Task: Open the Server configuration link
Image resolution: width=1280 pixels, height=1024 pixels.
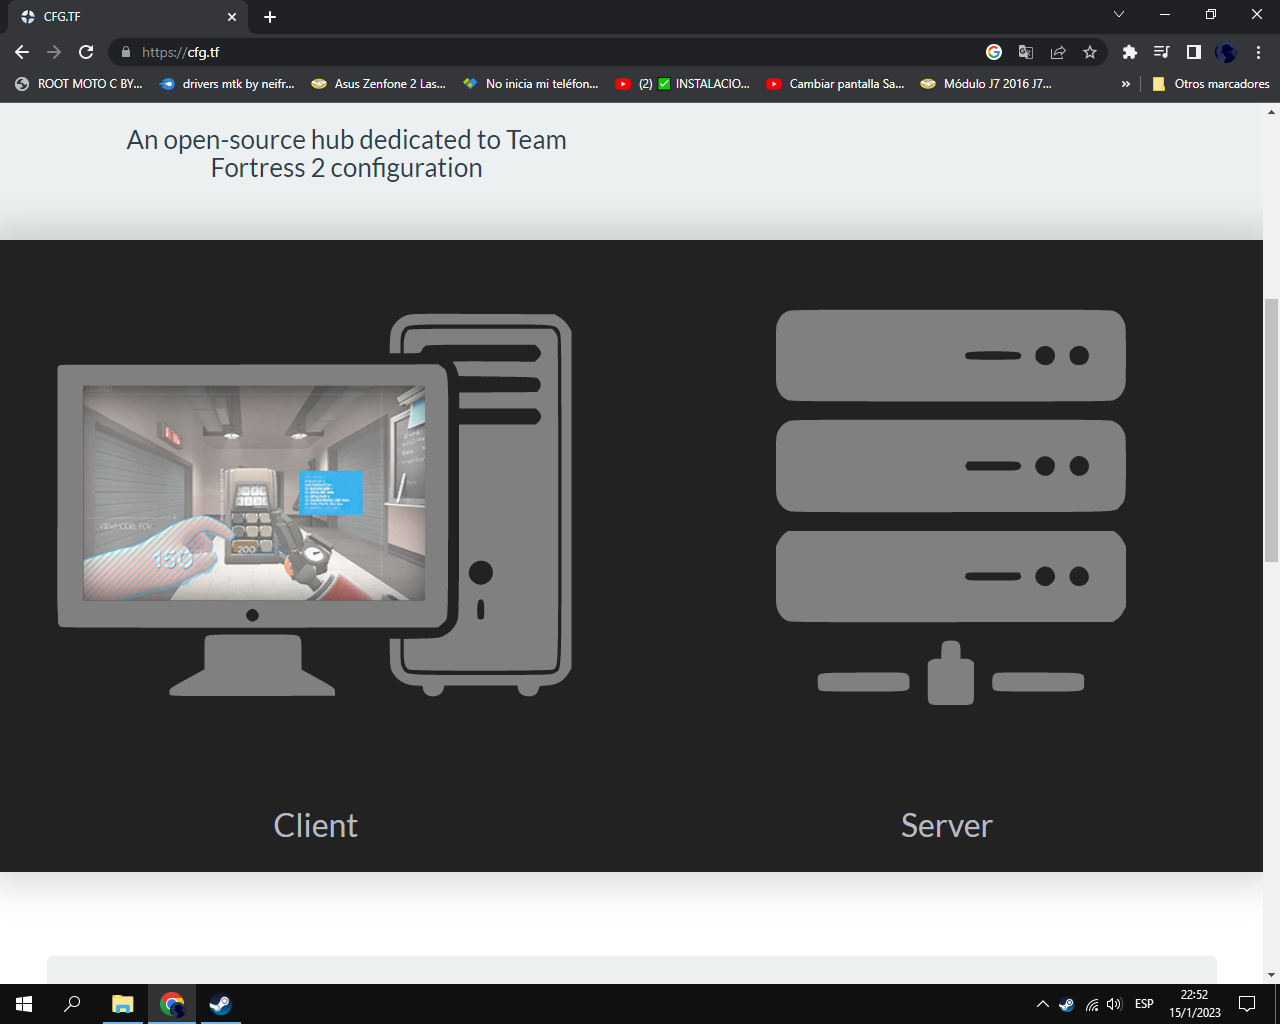Action: coord(947,826)
